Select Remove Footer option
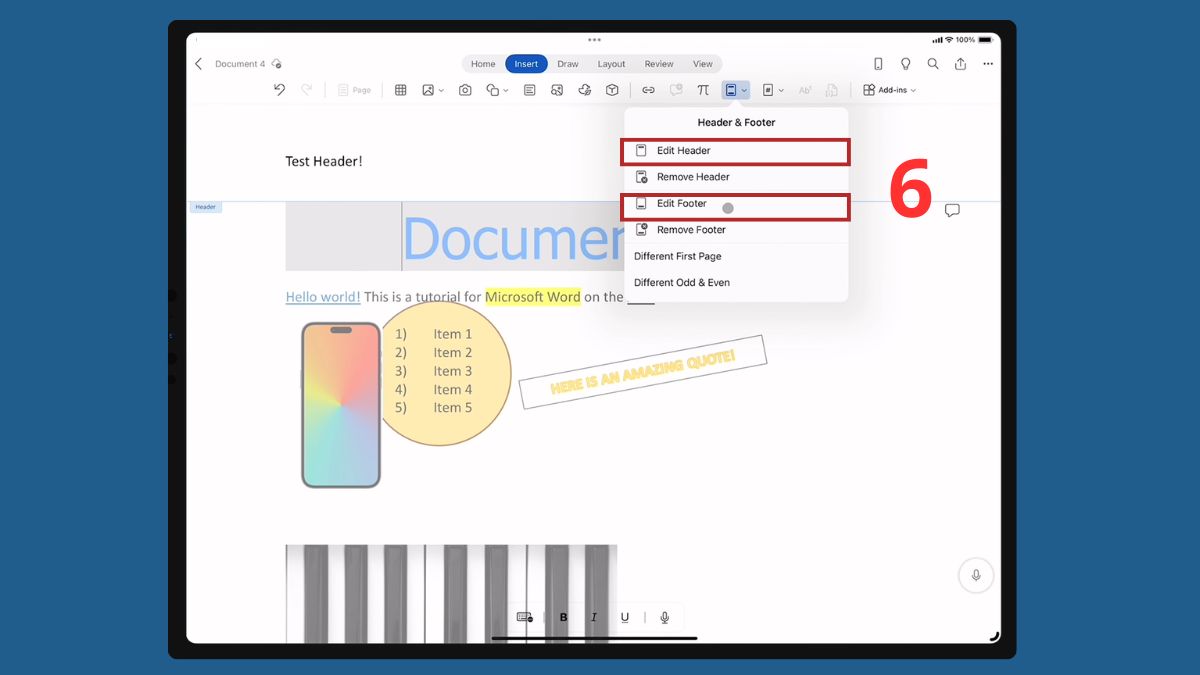 [736, 230]
